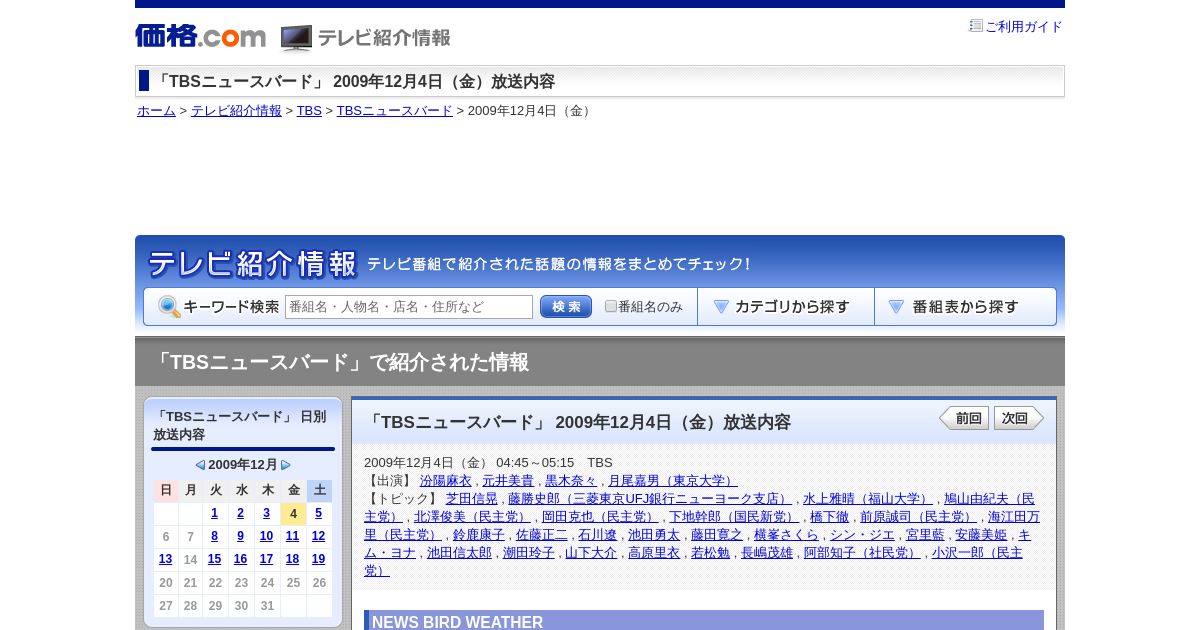Select calendar date 17
1200x630 pixels.
click(x=266, y=559)
